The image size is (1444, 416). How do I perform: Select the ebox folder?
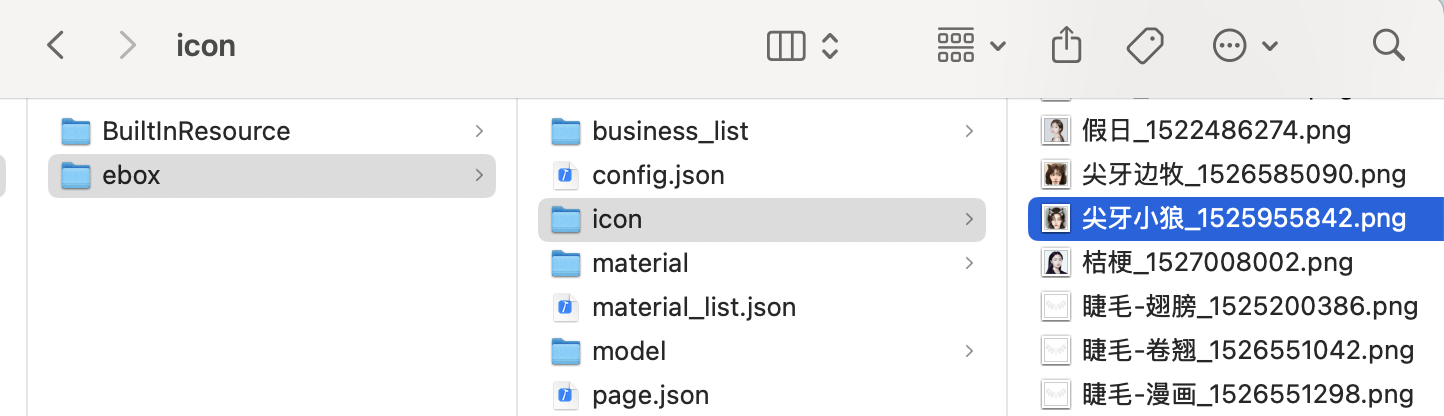[x=131, y=175]
